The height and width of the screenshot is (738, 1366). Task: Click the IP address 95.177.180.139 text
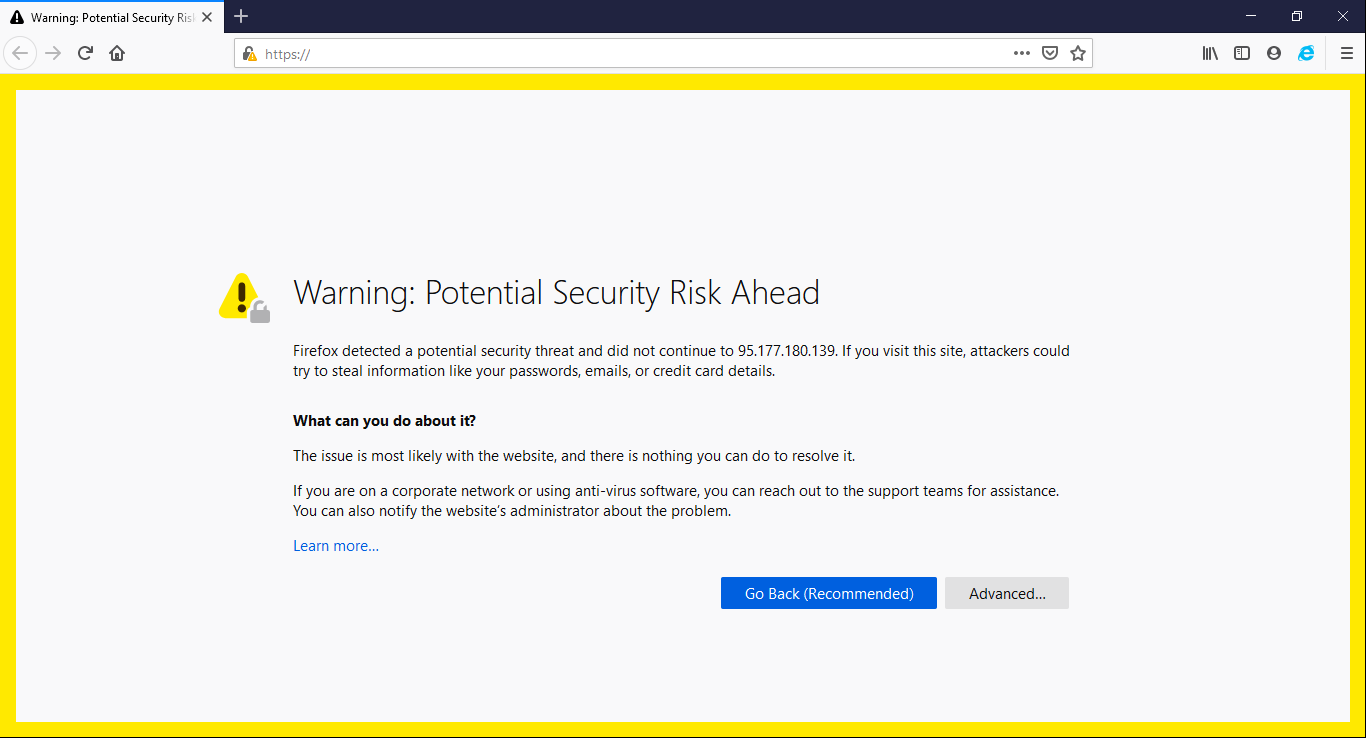788,351
